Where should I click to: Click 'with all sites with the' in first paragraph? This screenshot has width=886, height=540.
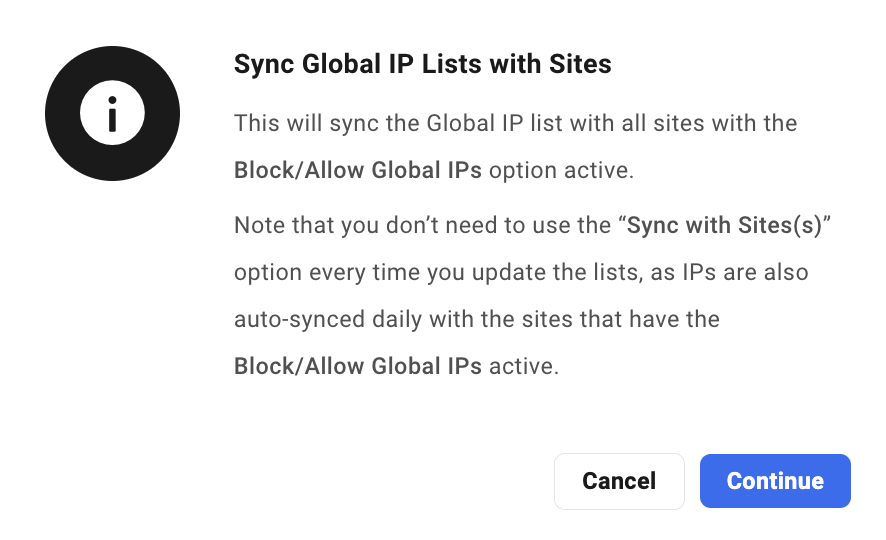683,123
